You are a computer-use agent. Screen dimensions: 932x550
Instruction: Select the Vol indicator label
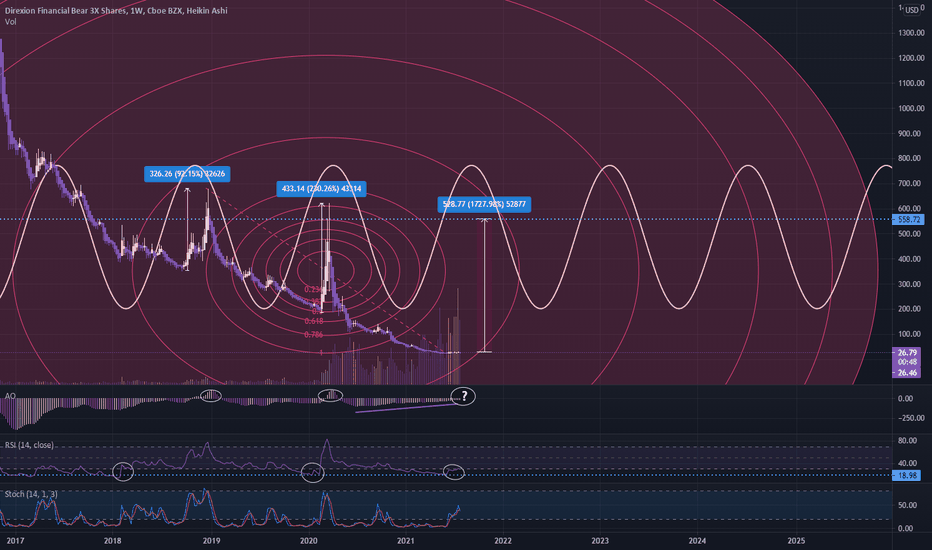click(x=11, y=21)
